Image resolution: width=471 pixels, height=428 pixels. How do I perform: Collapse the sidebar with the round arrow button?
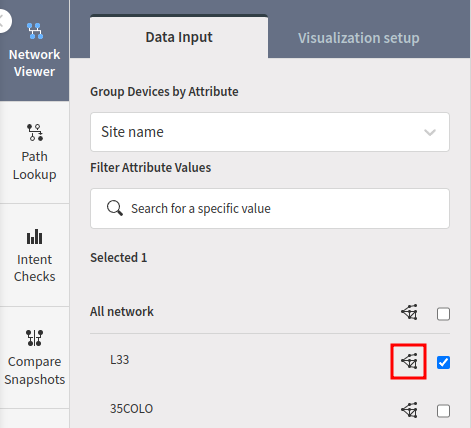(3, 21)
